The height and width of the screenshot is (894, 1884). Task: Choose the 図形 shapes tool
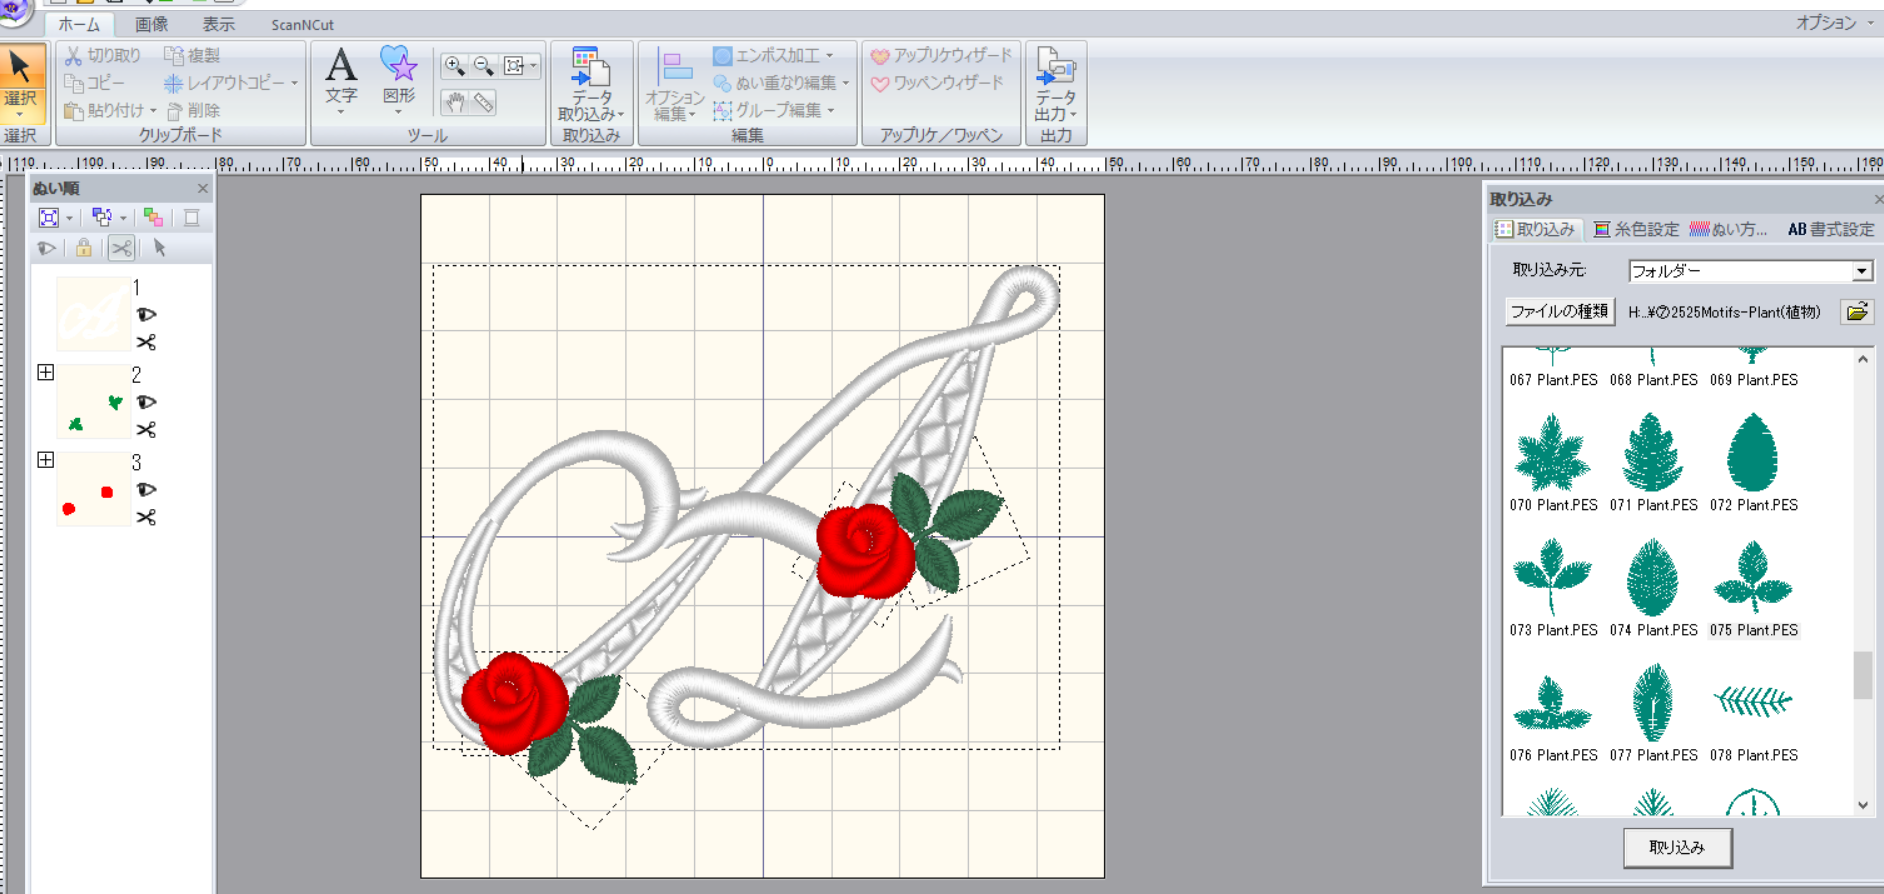[399, 78]
